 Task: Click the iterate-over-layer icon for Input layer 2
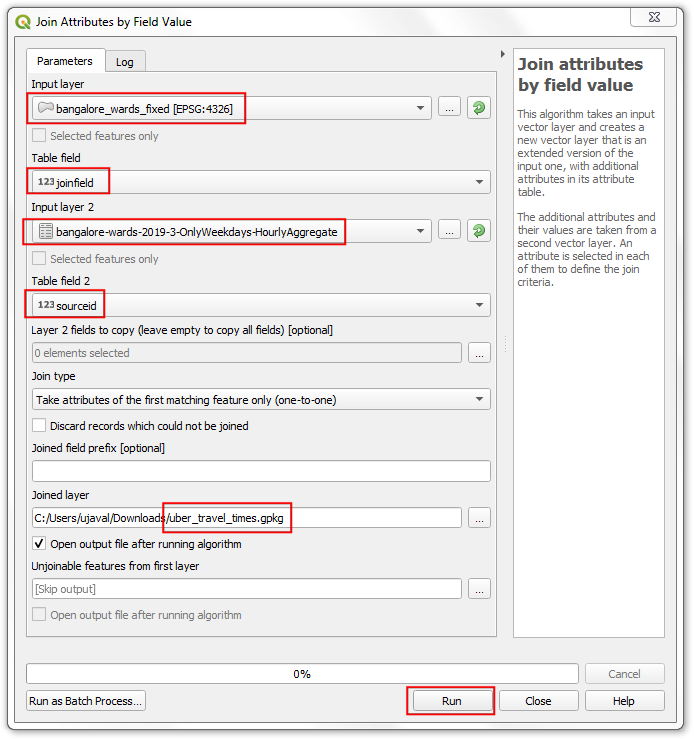click(x=480, y=231)
